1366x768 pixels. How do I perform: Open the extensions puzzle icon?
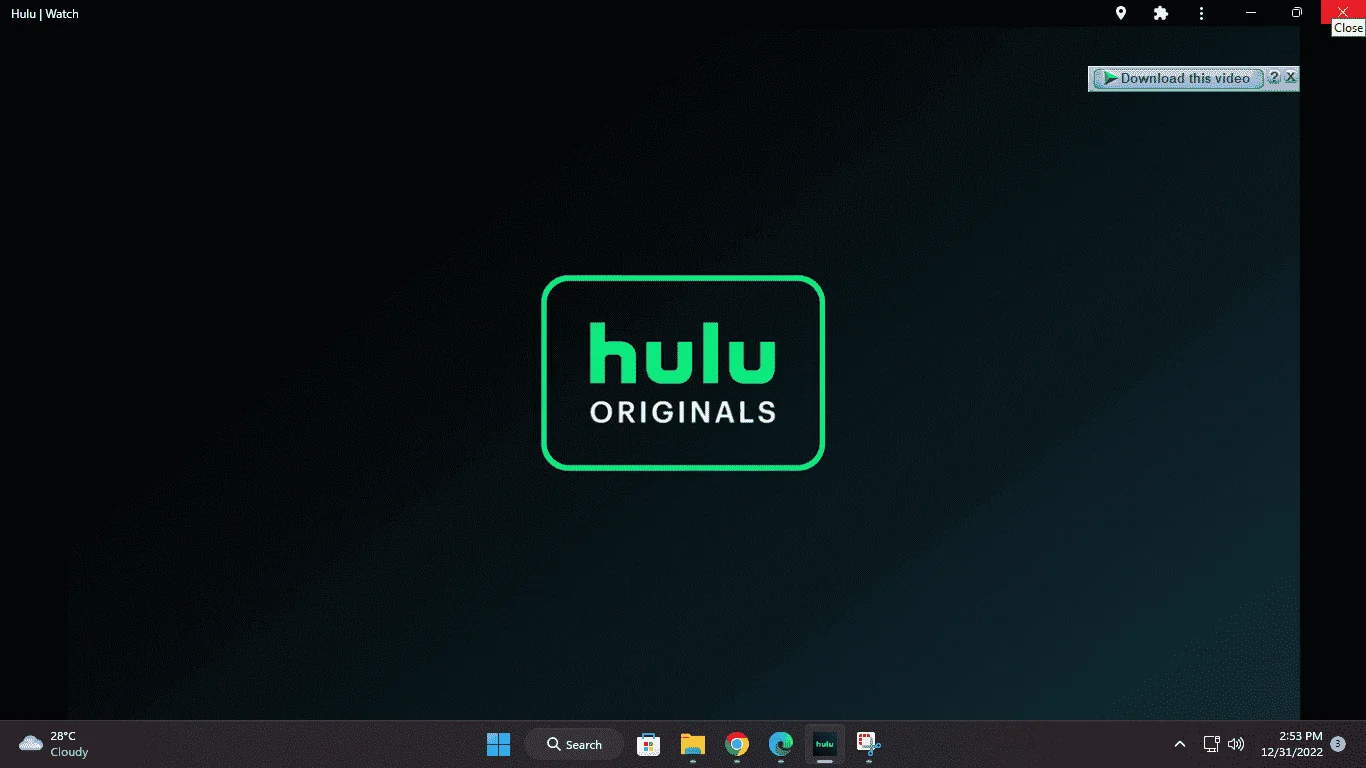pos(1161,13)
